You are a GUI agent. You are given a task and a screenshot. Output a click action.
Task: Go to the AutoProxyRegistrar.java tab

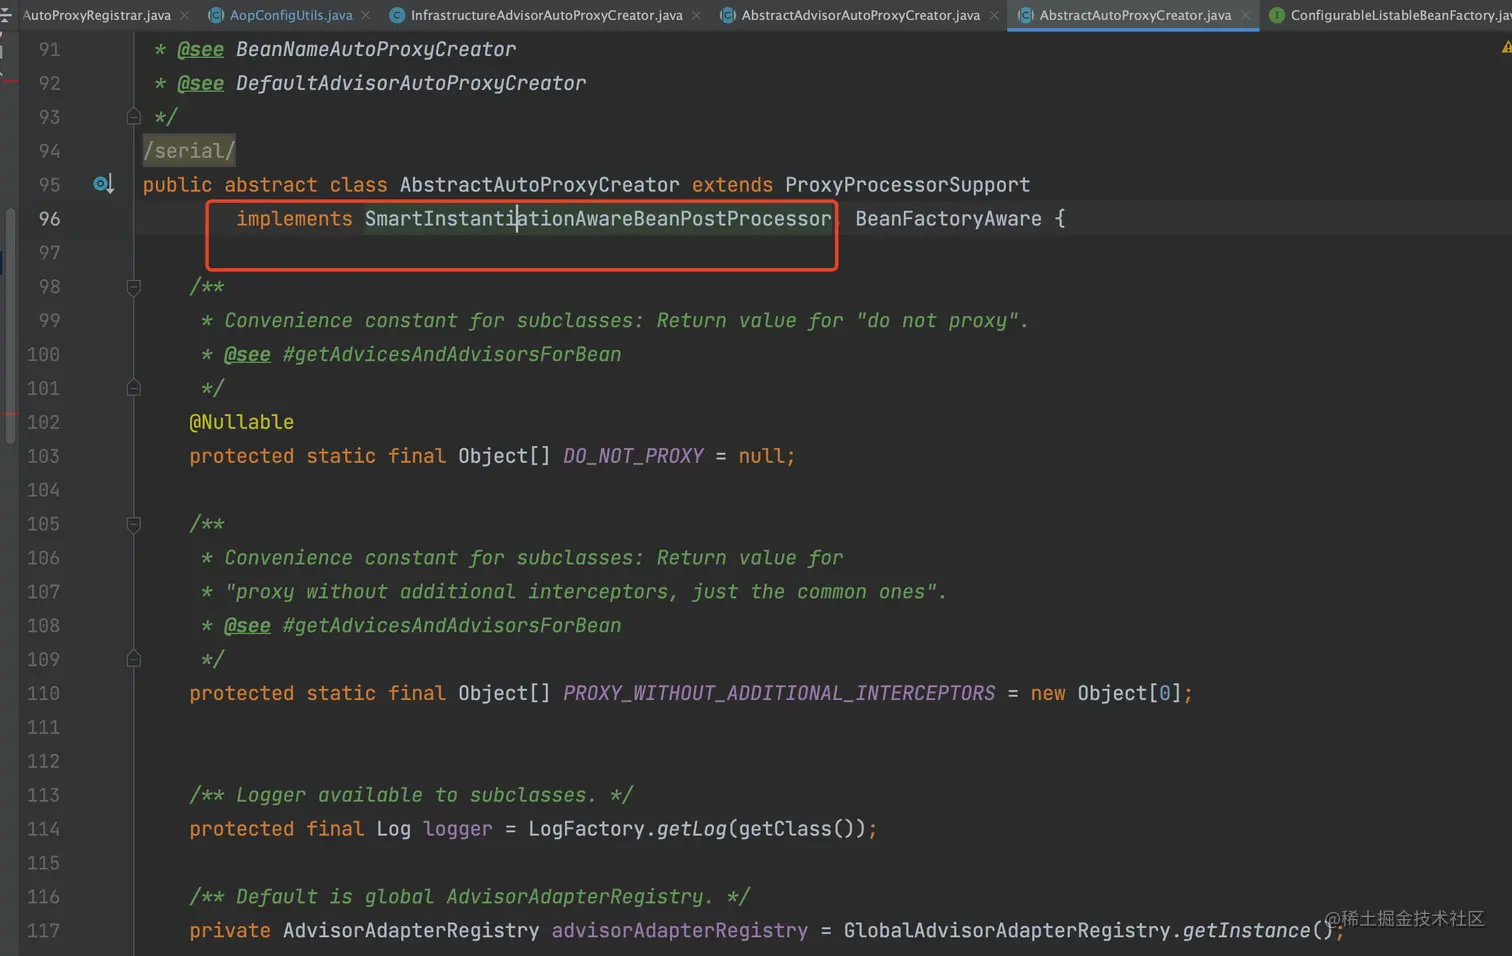[x=96, y=15]
